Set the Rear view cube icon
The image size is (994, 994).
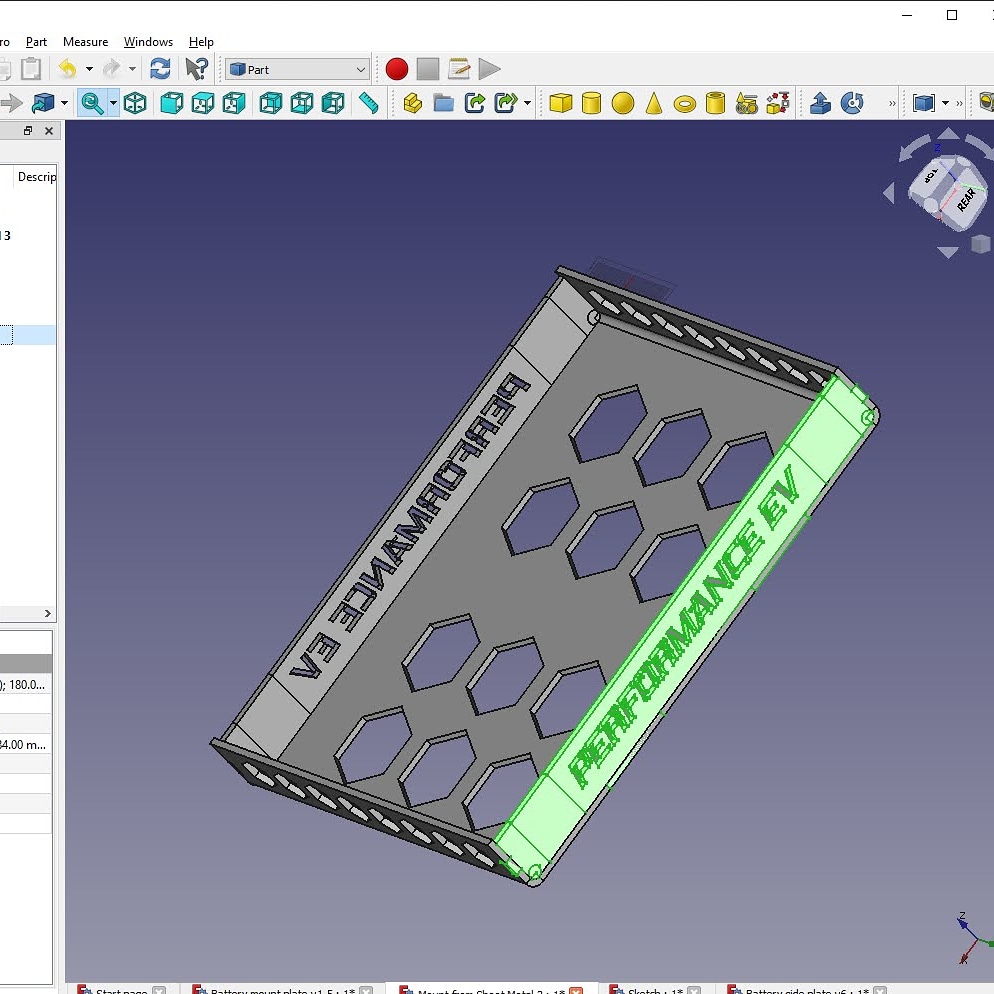click(271, 103)
